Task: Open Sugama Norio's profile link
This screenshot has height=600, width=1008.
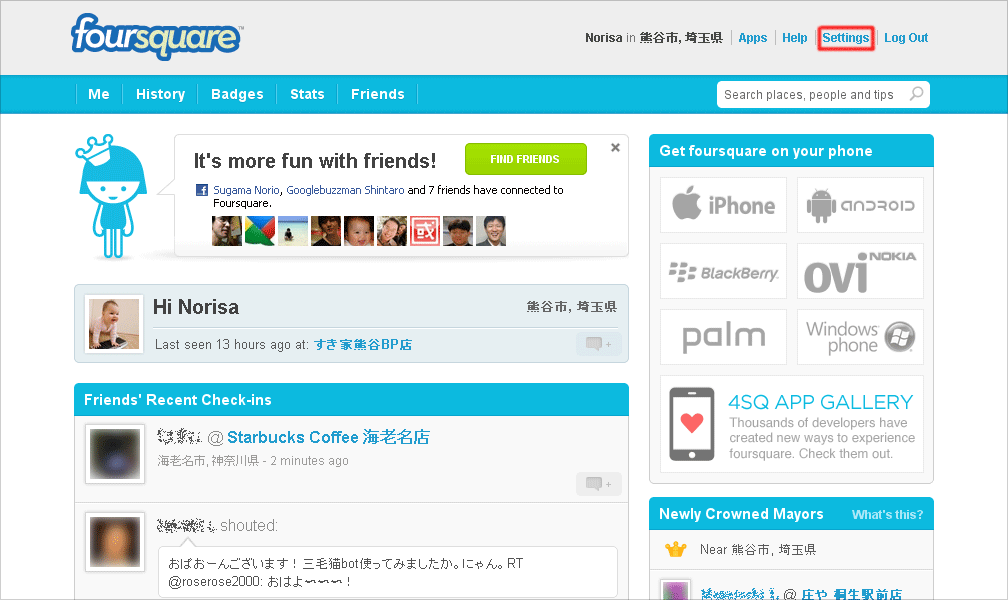Action: (246, 190)
